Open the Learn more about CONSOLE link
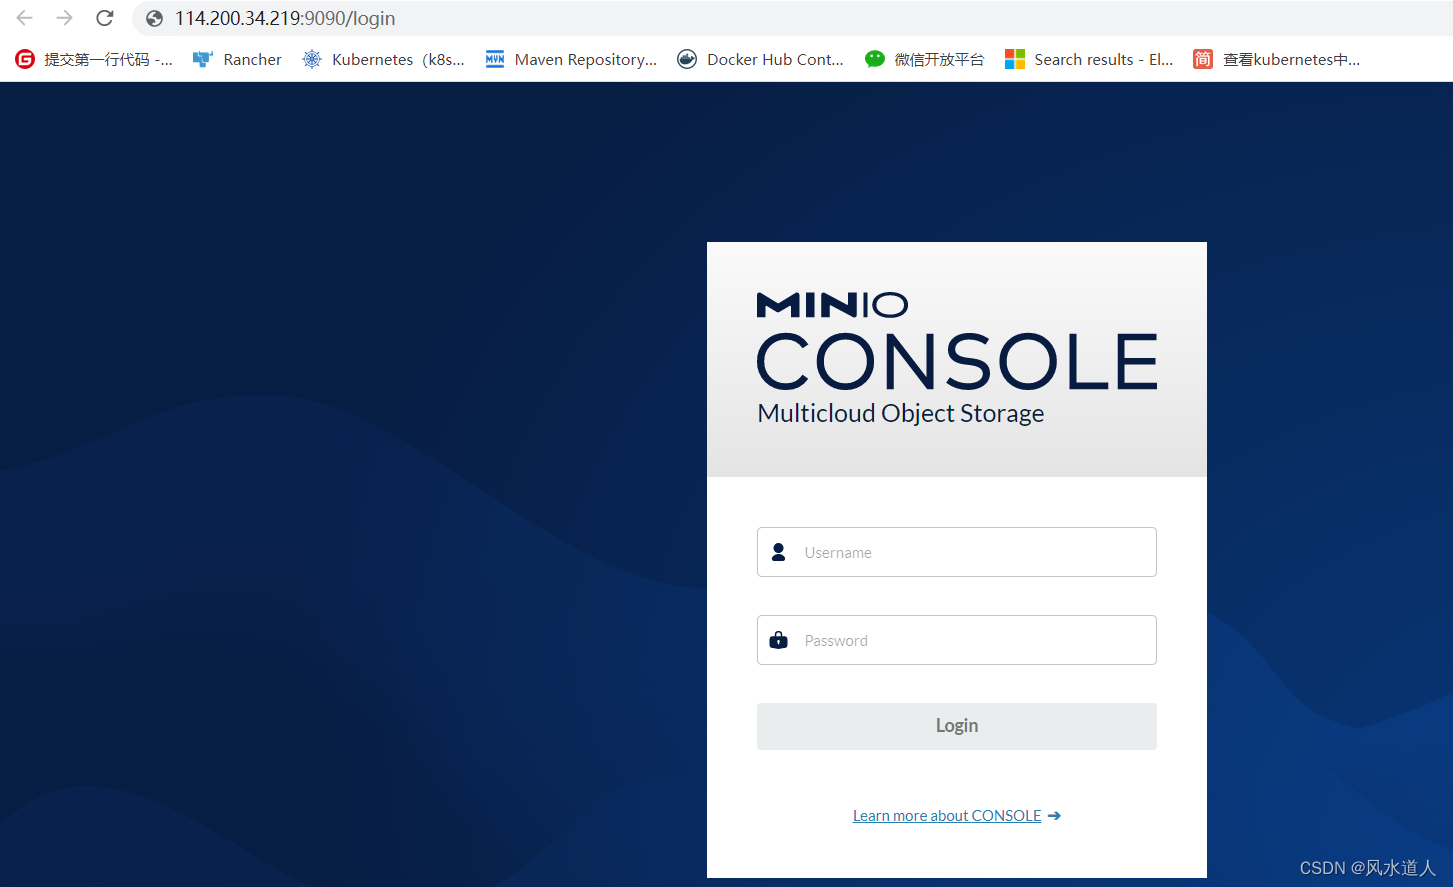Screen dimensions: 1453x887 pyautogui.click(x=945, y=815)
